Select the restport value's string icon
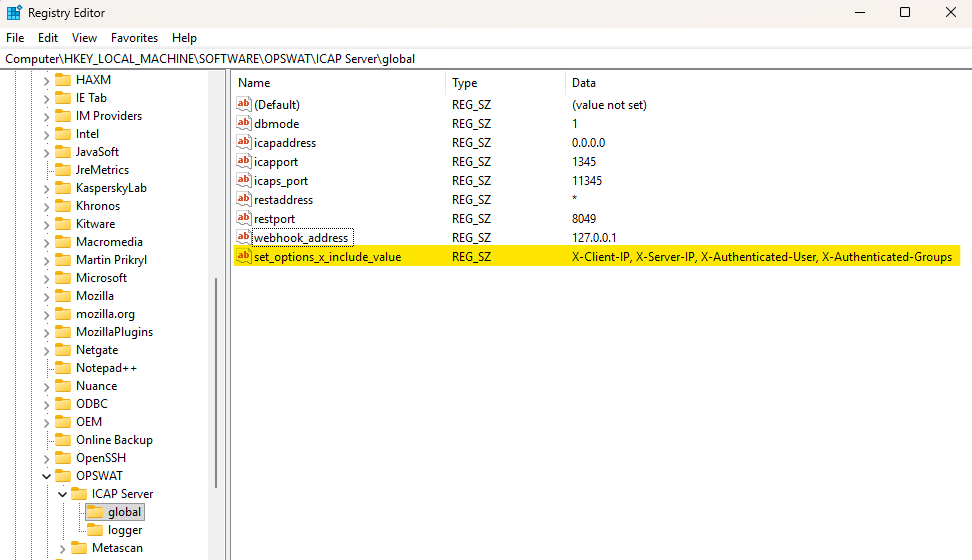972x560 pixels. tap(244, 218)
